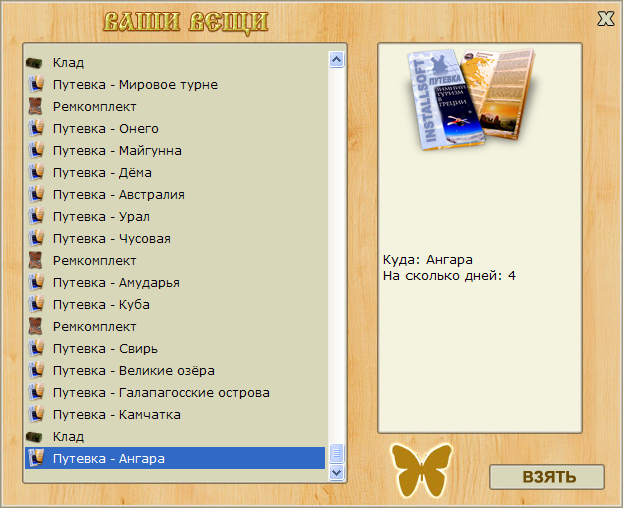Select Путевка - Онего
This screenshot has height=508, width=623.
click(x=175, y=128)
